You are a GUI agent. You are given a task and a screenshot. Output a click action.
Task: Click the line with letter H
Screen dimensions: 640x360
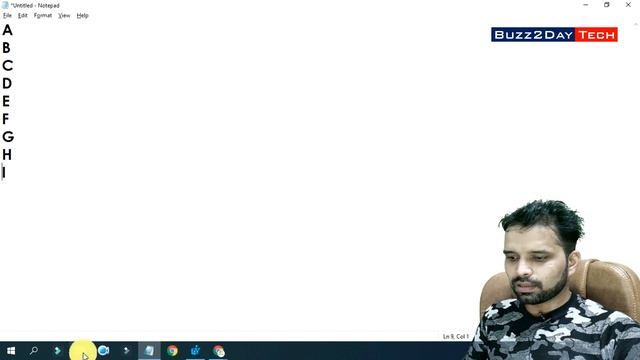pos(7,155)
